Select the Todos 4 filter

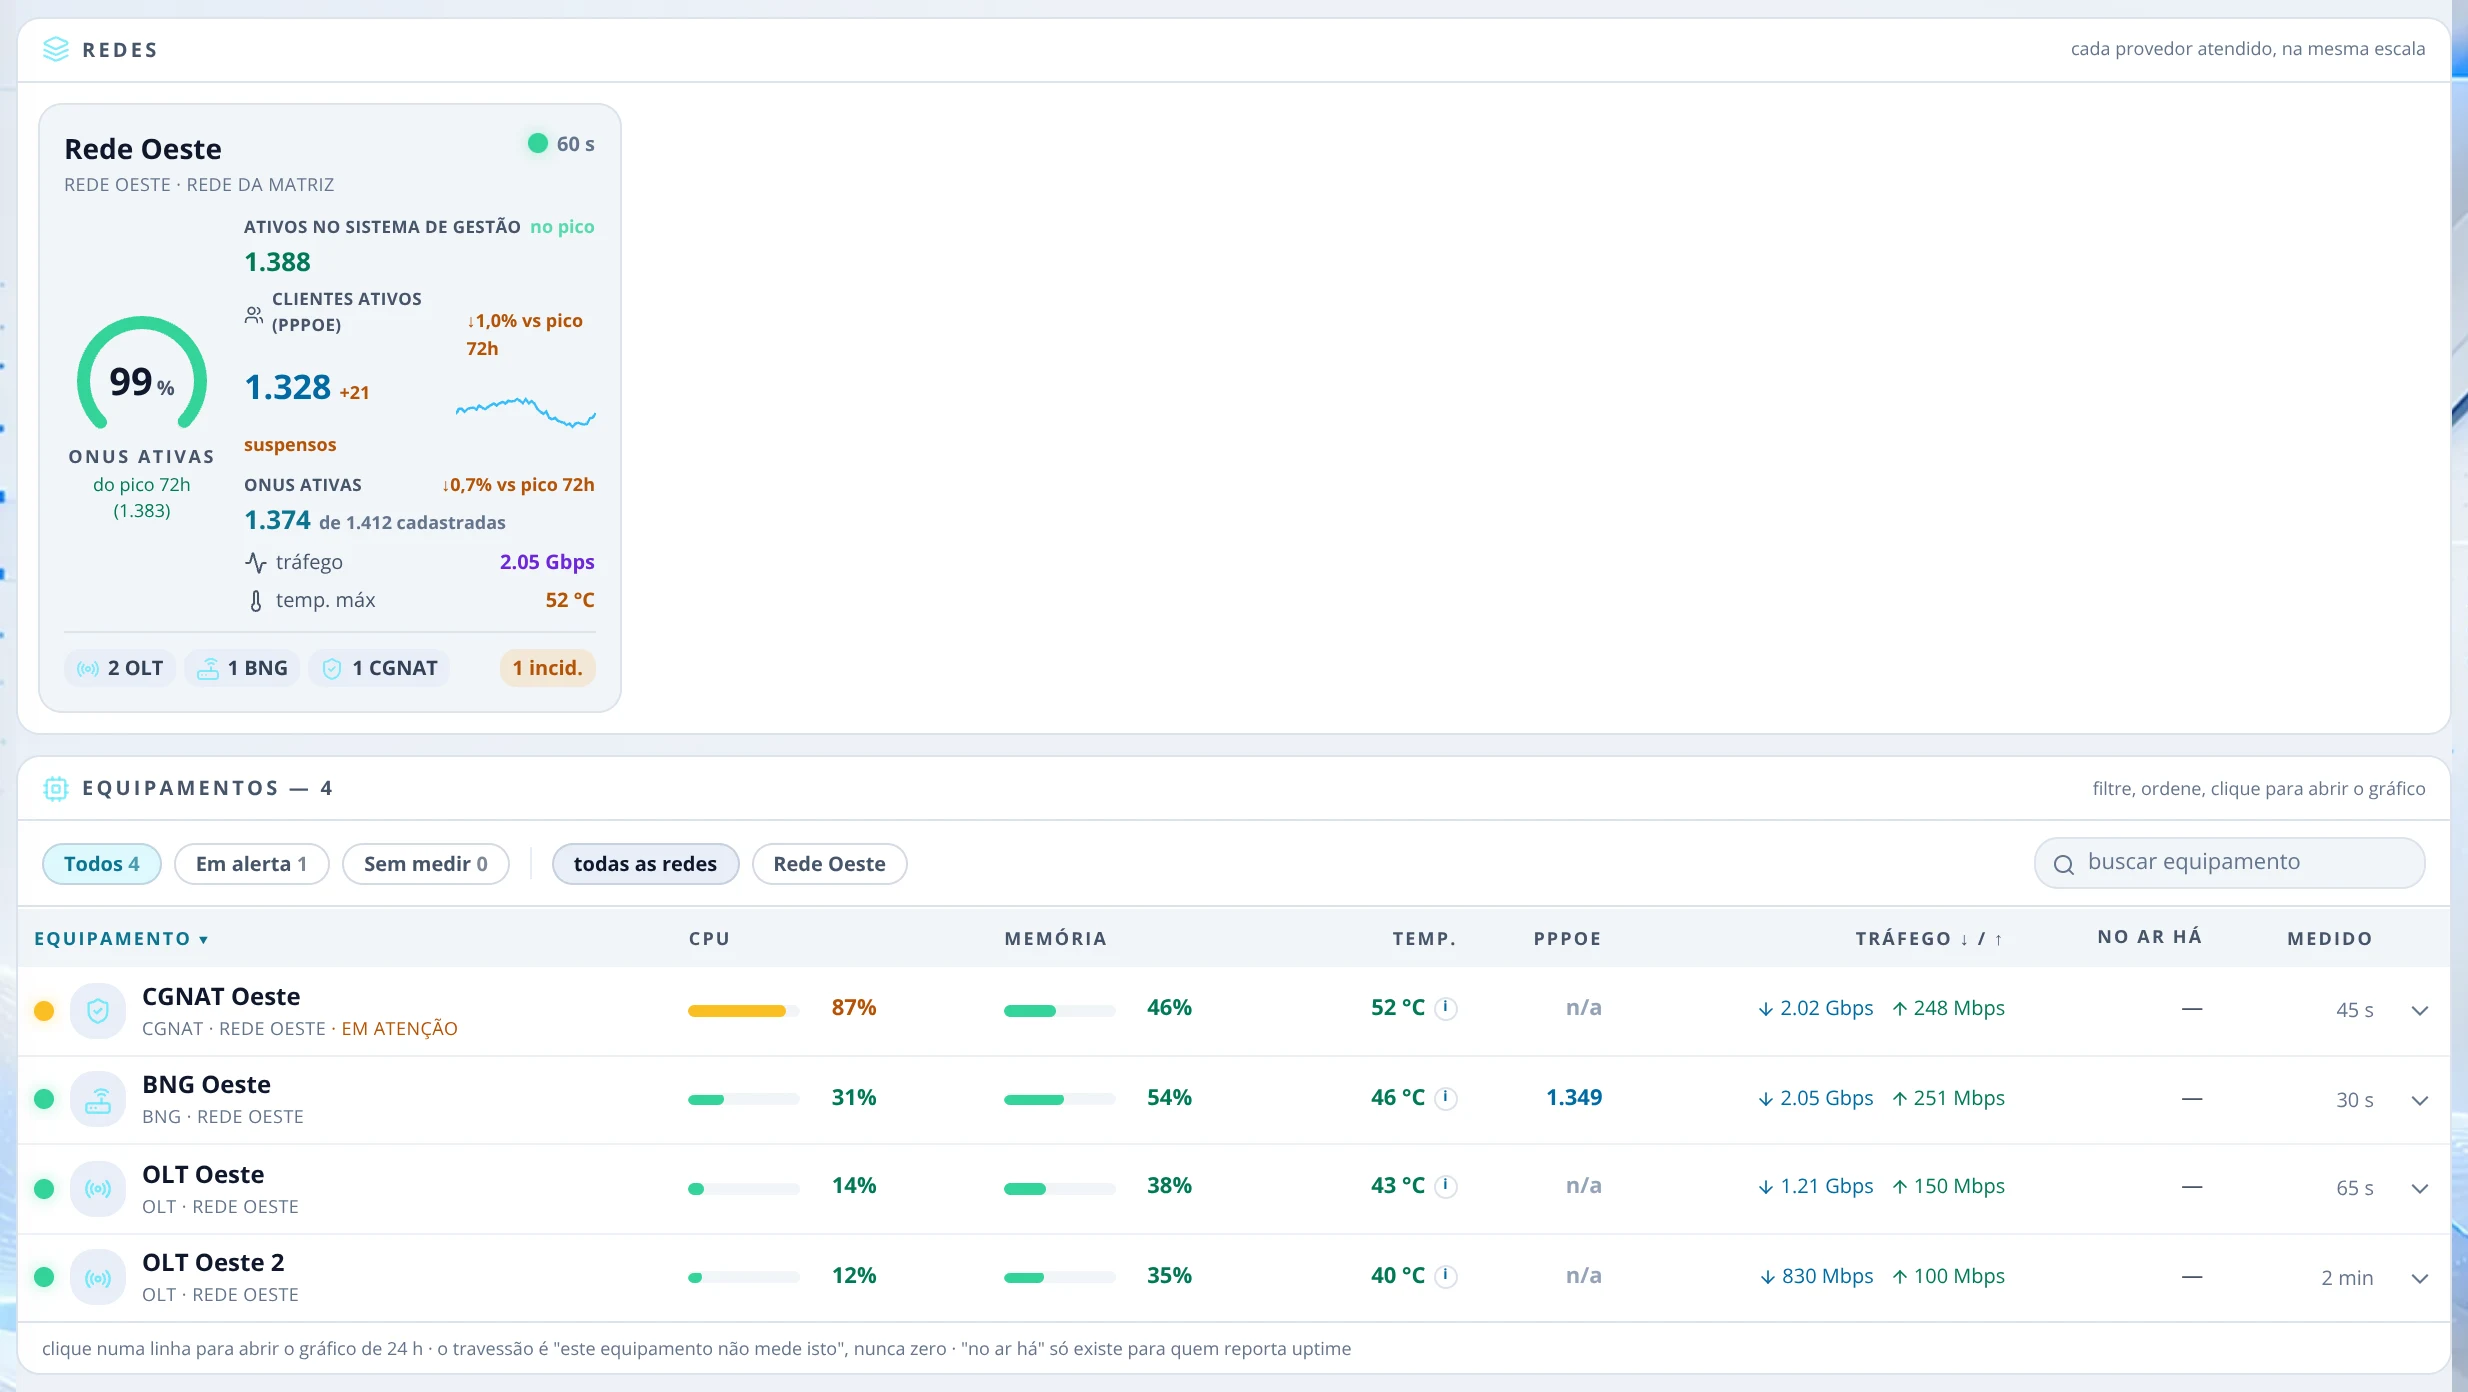[x=102, y=864]
